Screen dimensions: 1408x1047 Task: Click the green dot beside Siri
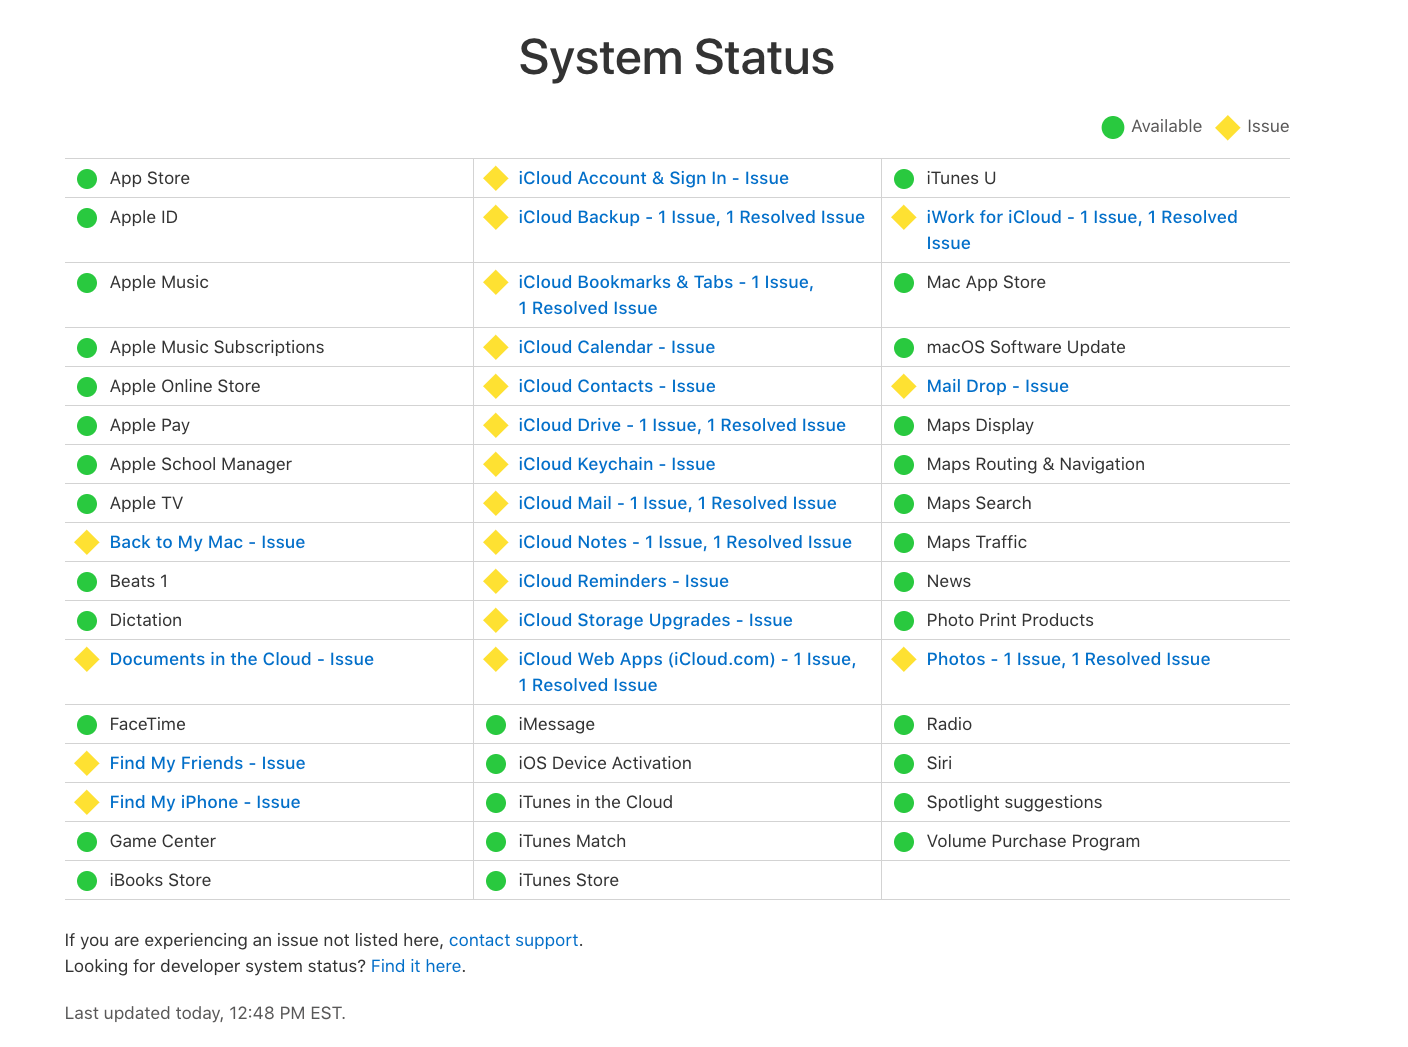(904, 764)
